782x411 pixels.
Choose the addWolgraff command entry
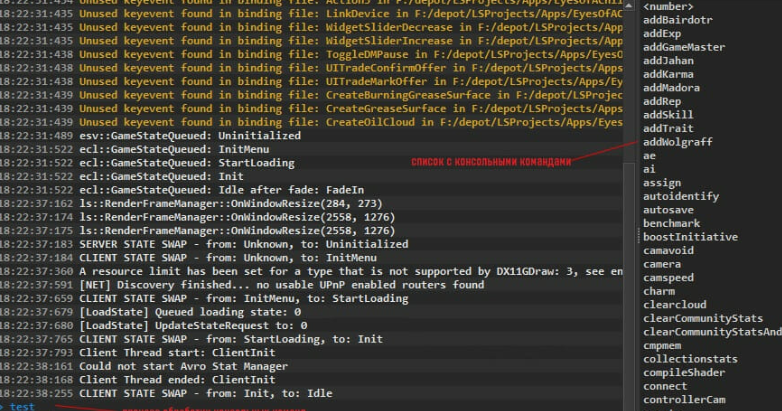coord(677,142)
